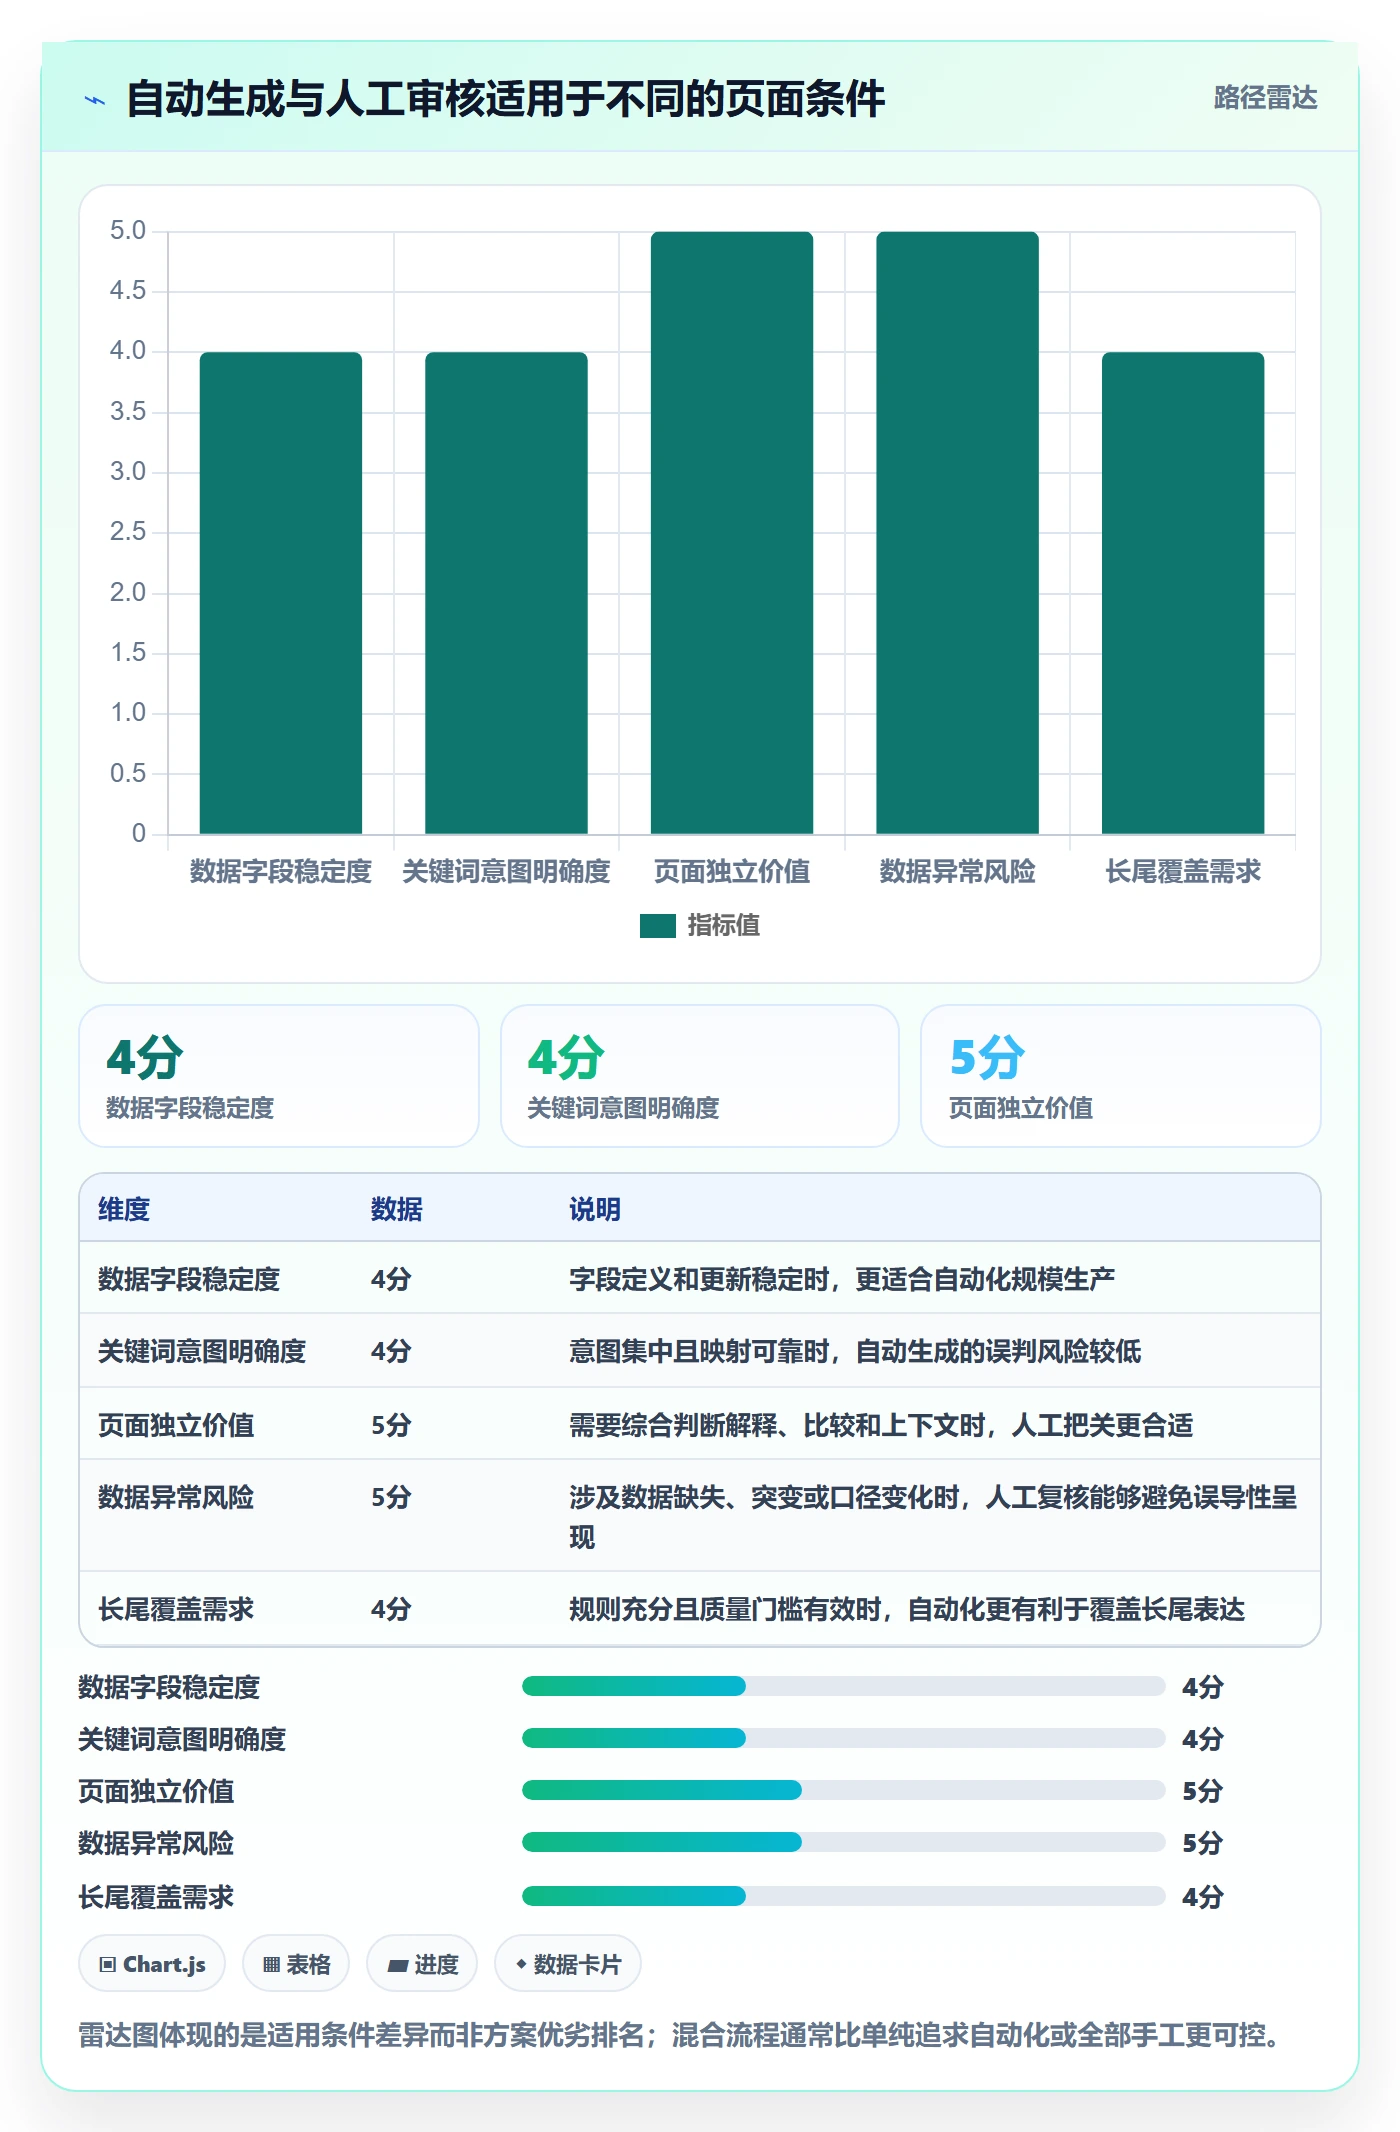Select the 页面独立价值 table row name
1400x2132 pixels.
pyautogui.click(x=176, y=1426)
